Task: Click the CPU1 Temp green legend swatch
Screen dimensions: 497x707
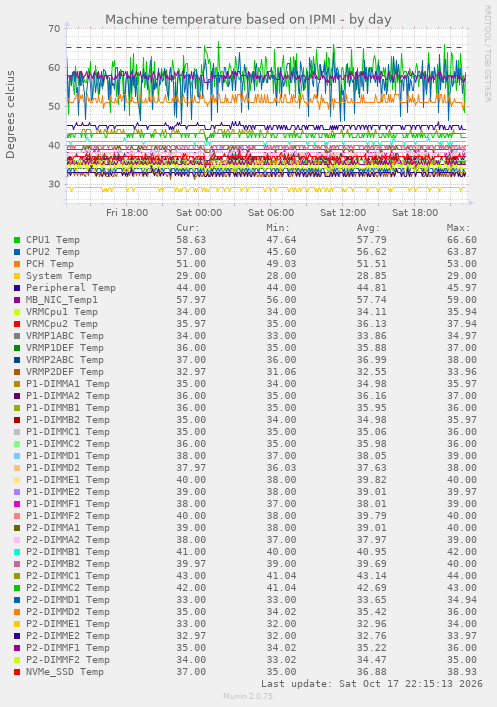Action: pos(17,240)
